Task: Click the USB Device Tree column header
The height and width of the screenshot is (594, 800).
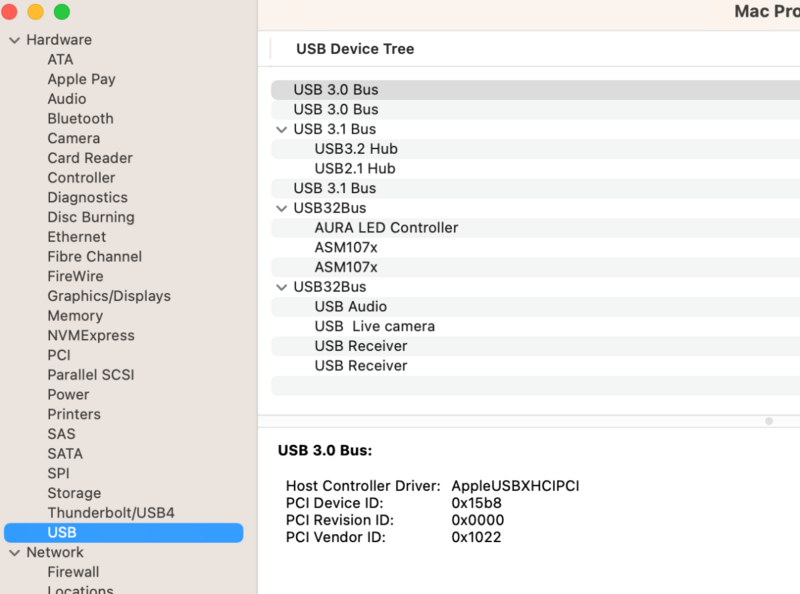Action: click(x=355, y=49)
